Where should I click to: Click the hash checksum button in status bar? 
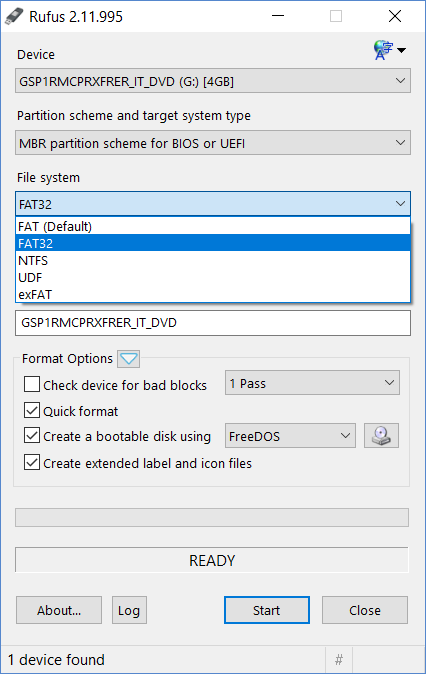(339, 659)
